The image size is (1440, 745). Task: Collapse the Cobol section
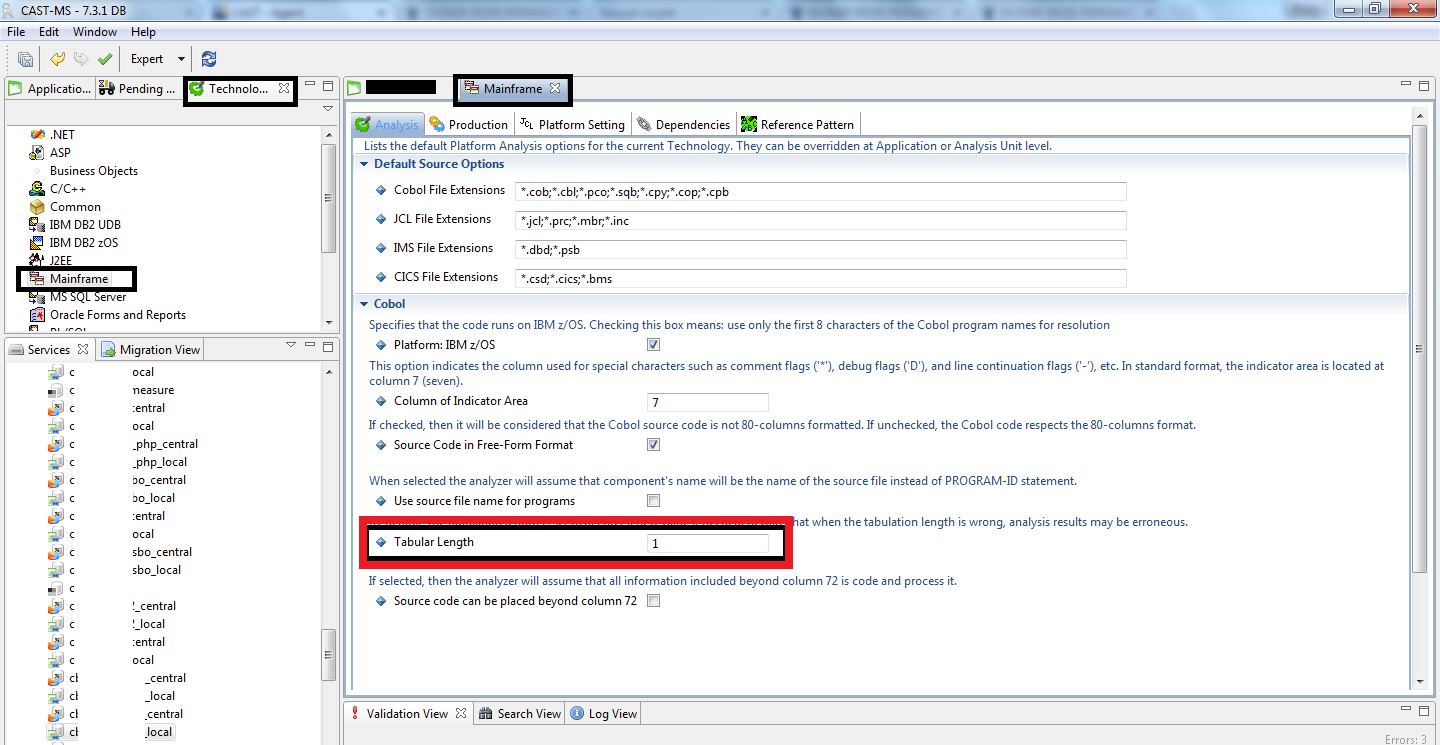click(363, 304)
